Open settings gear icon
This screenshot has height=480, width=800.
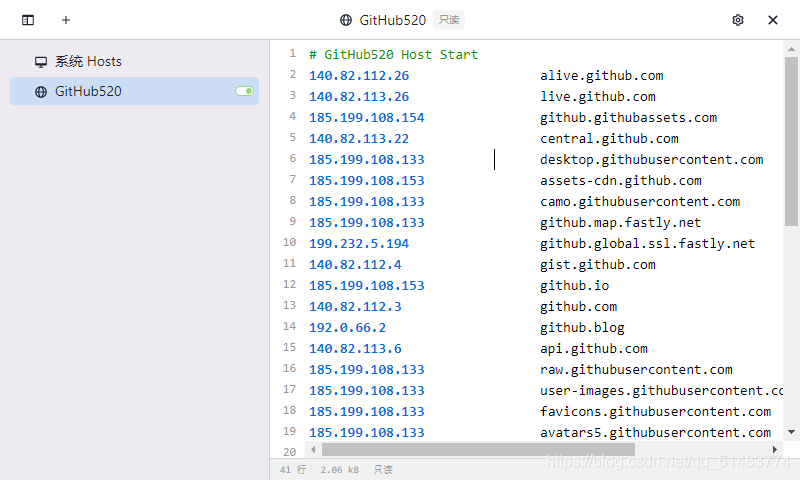coord(738,20)
